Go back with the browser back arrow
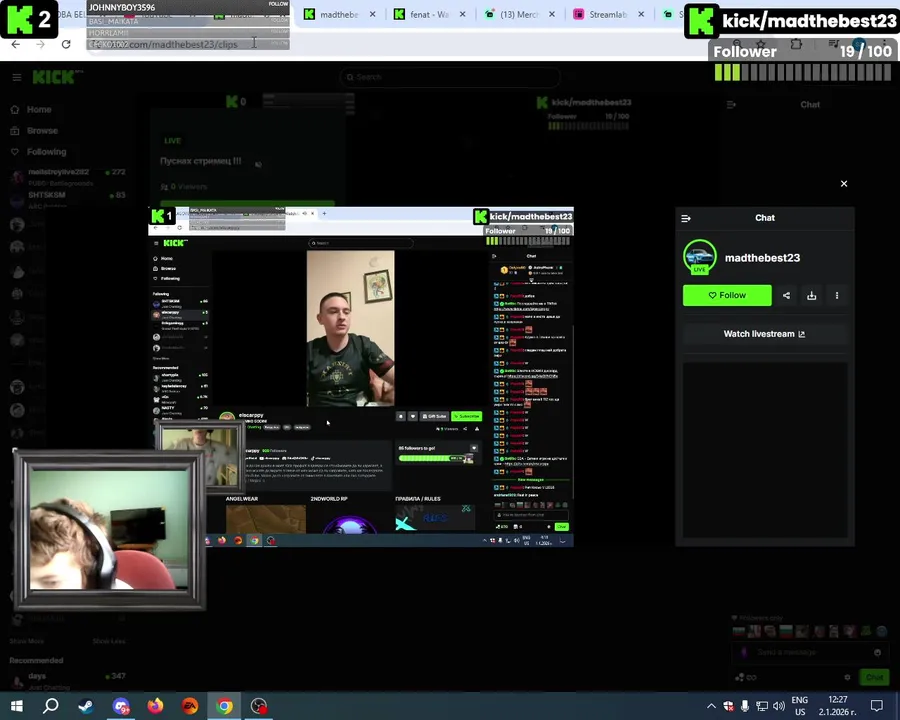This screenshot has height=720, width=900. [x=15, y=44]
